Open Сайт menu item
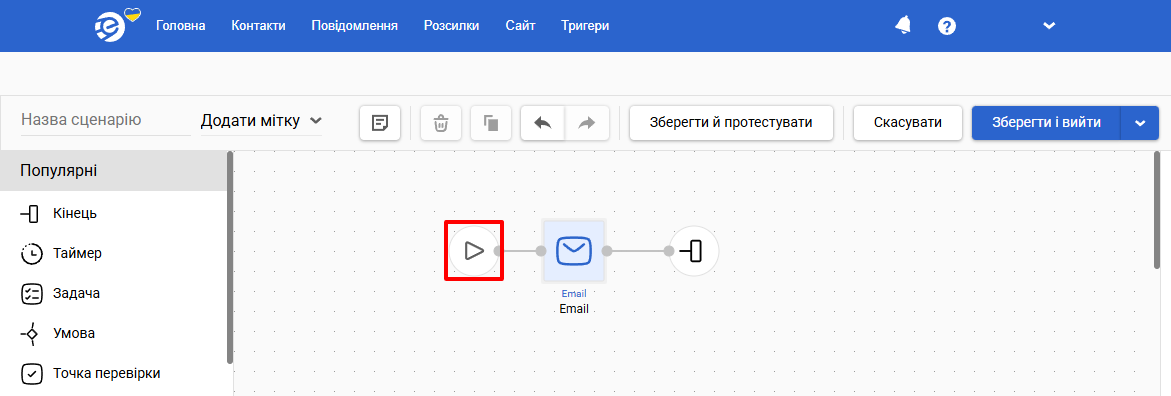Image resolution: width=1171 pixels, height=396 pixels. [520, 25]
